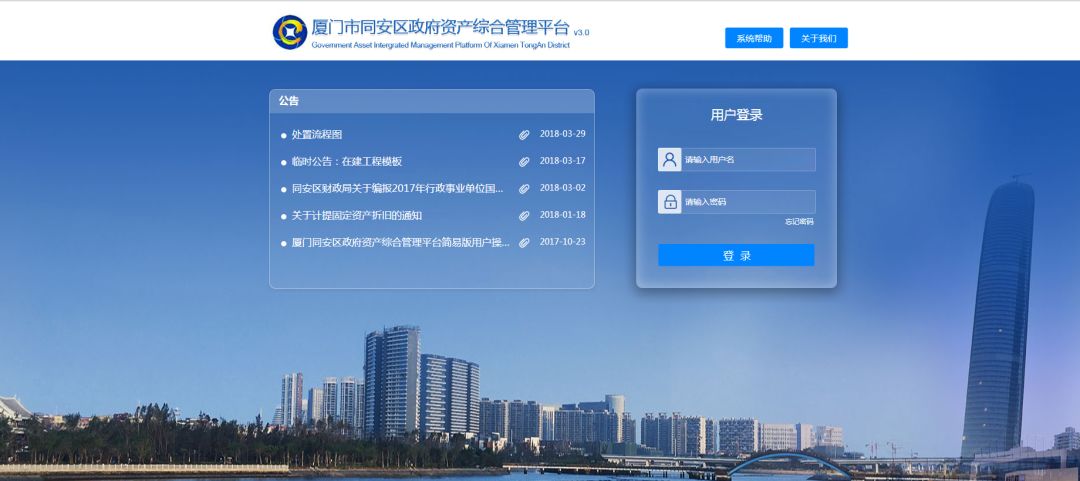Click the platform logo emblem in the header

pos(290,32)
